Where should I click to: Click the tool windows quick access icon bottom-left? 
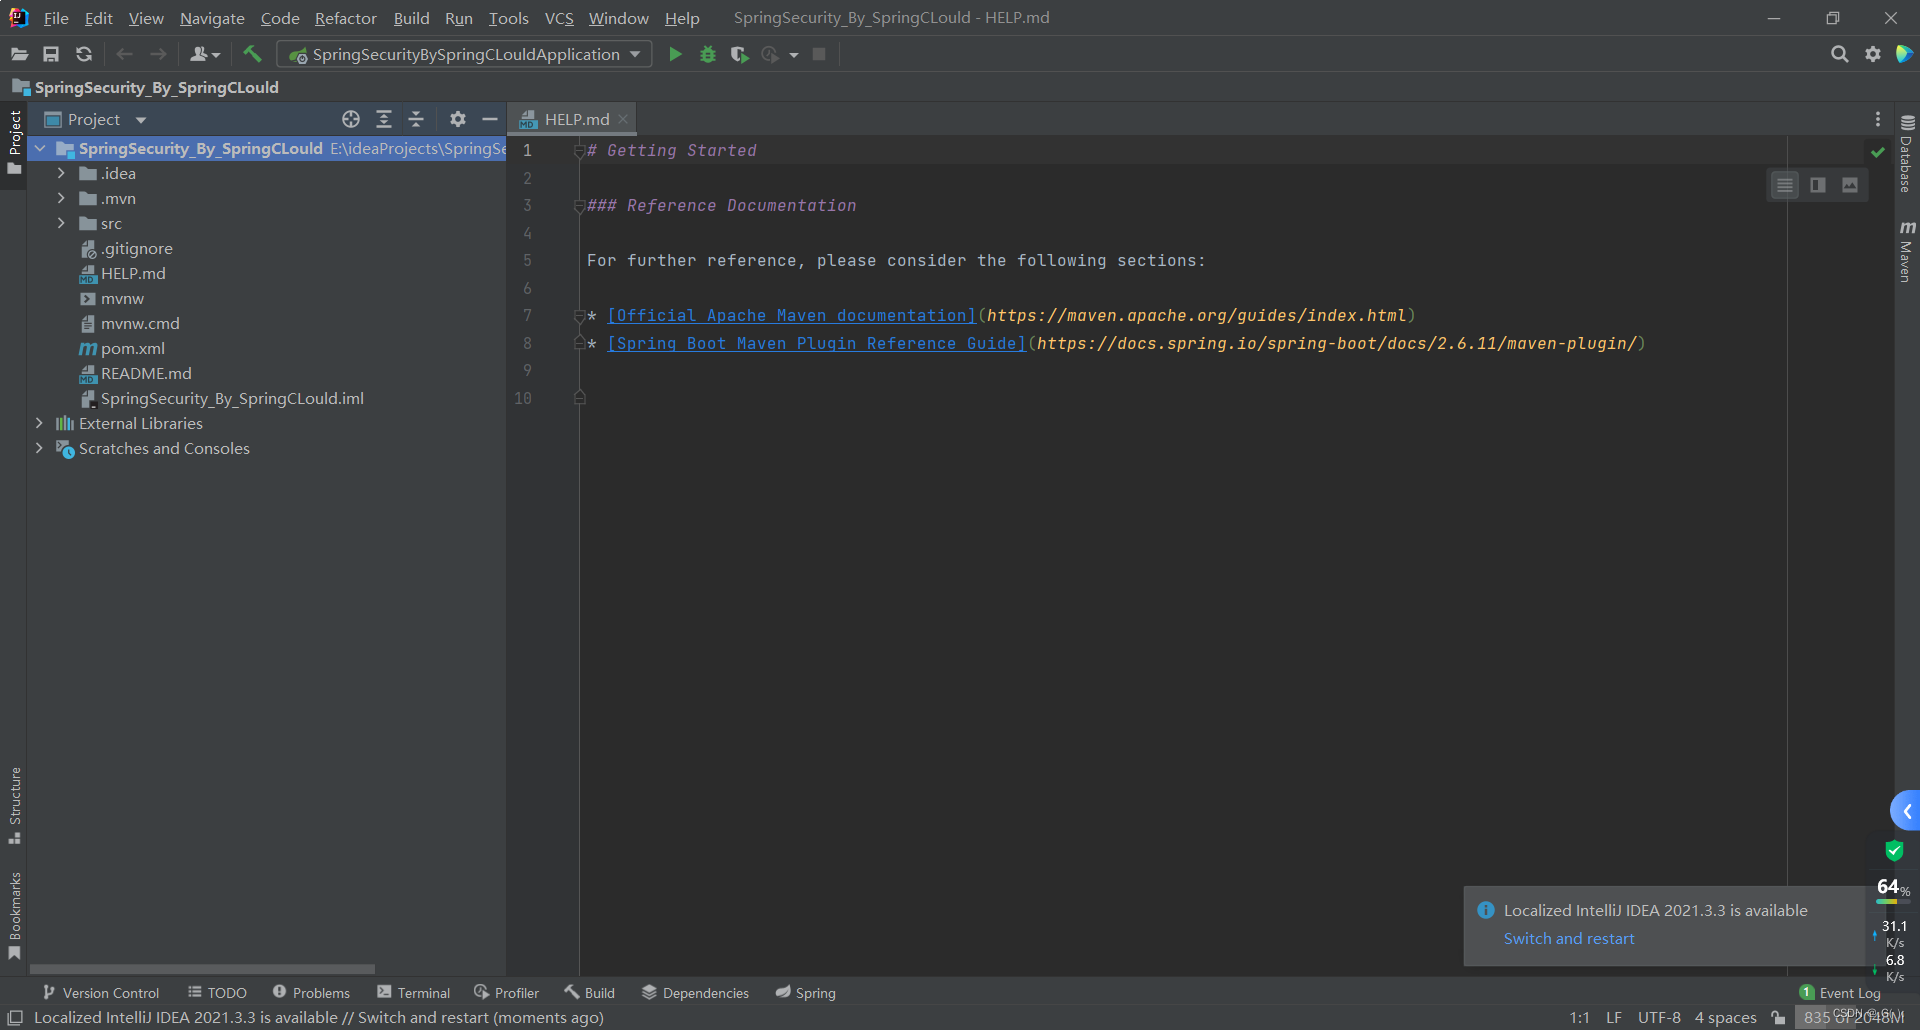tap(15, 1017)
